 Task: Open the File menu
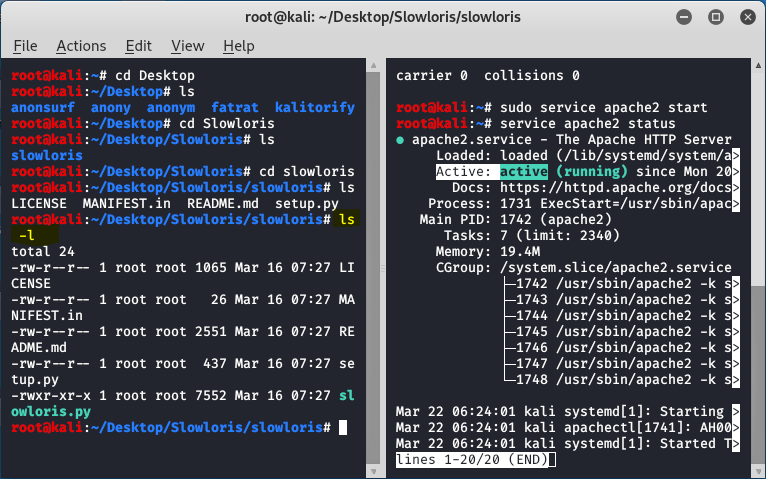point(25,46)
